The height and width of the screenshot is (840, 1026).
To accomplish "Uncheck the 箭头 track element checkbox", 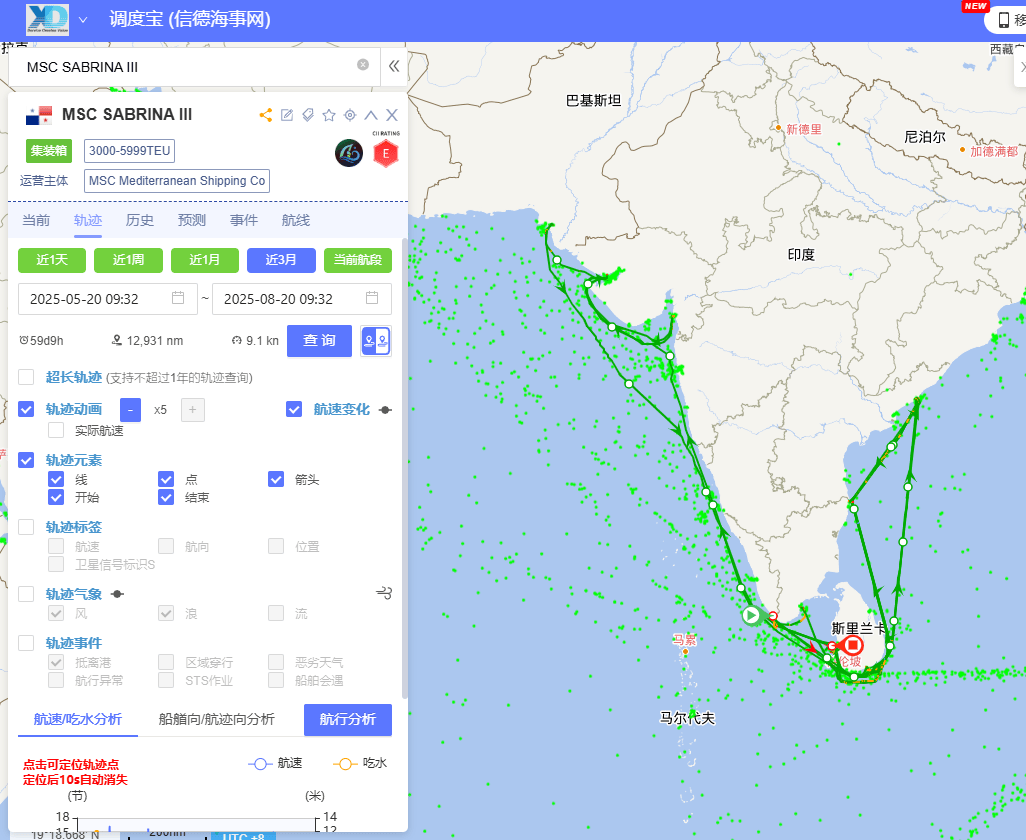I will [276, 480].
